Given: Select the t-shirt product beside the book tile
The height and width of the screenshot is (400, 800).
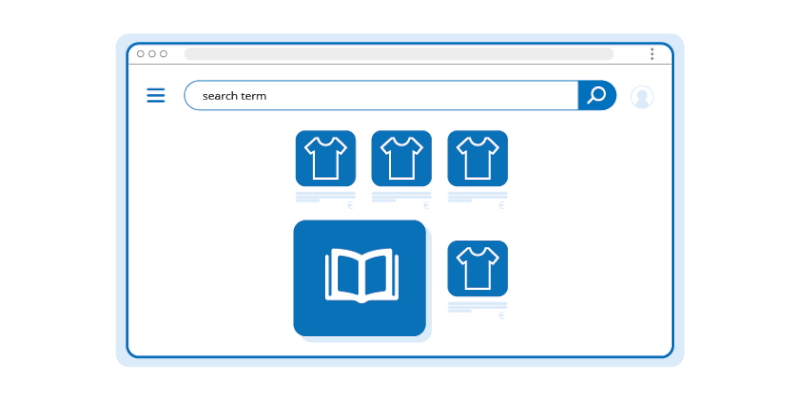Looking at the screenshot, I should click(478, 268).
